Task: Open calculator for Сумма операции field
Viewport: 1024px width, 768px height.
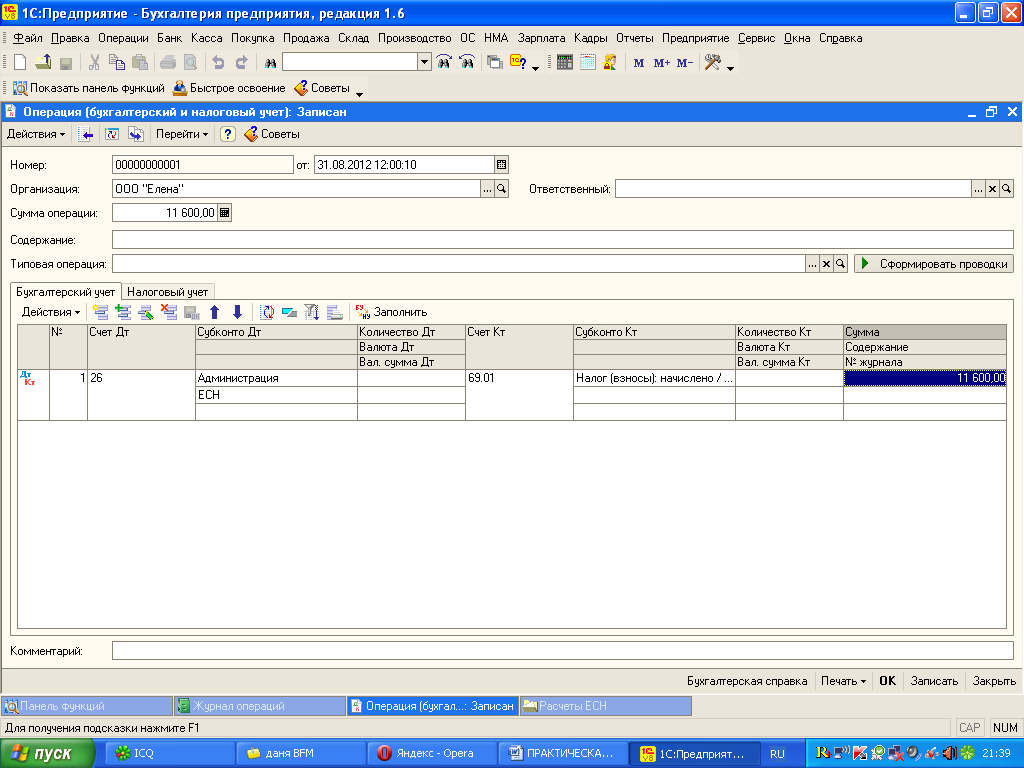Action: coord(225,213)
